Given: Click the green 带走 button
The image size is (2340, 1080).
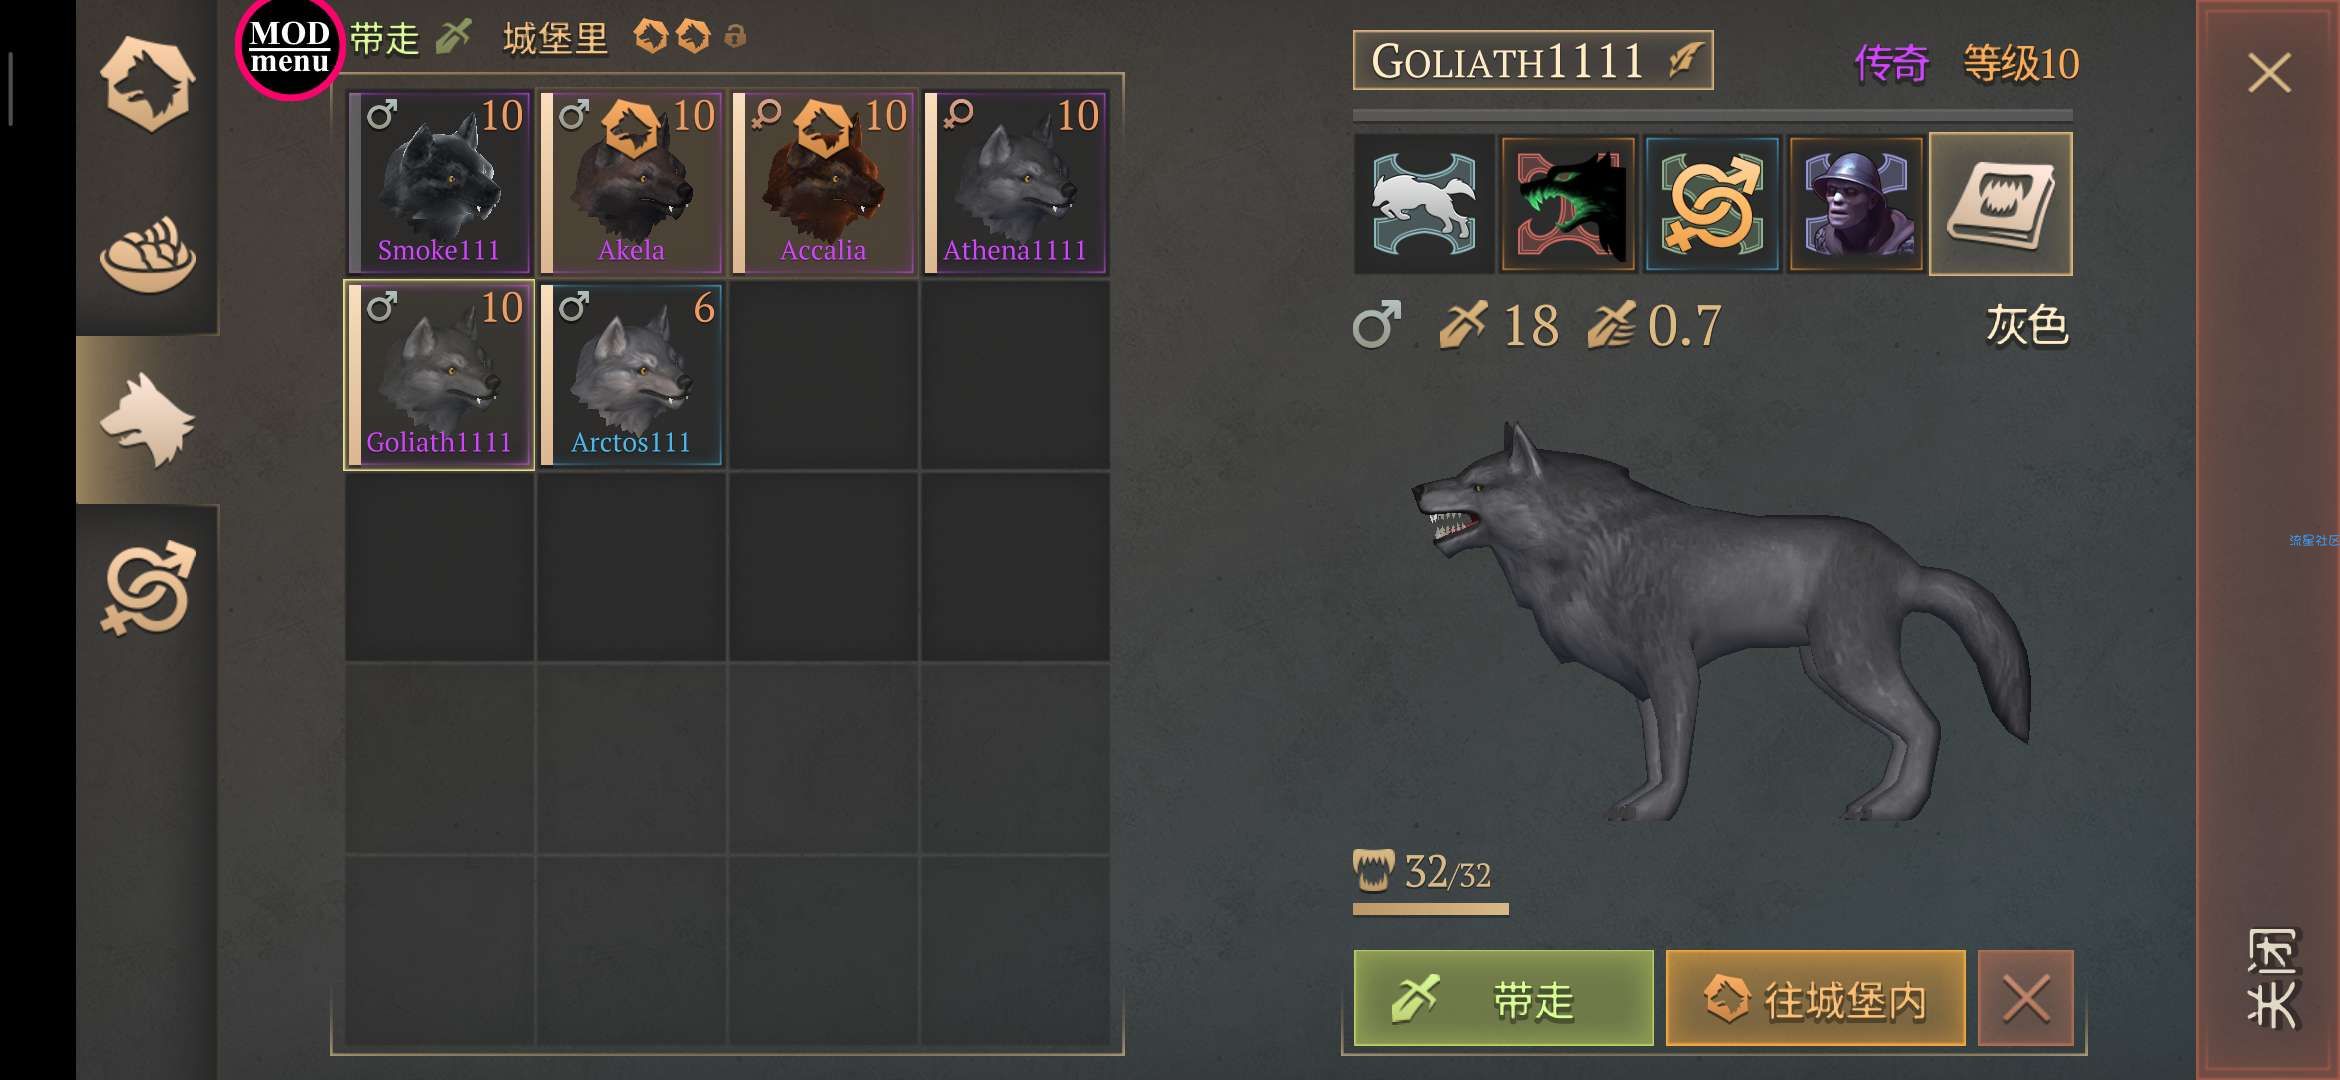Looking at the screenshot, I should (1503, 998).
